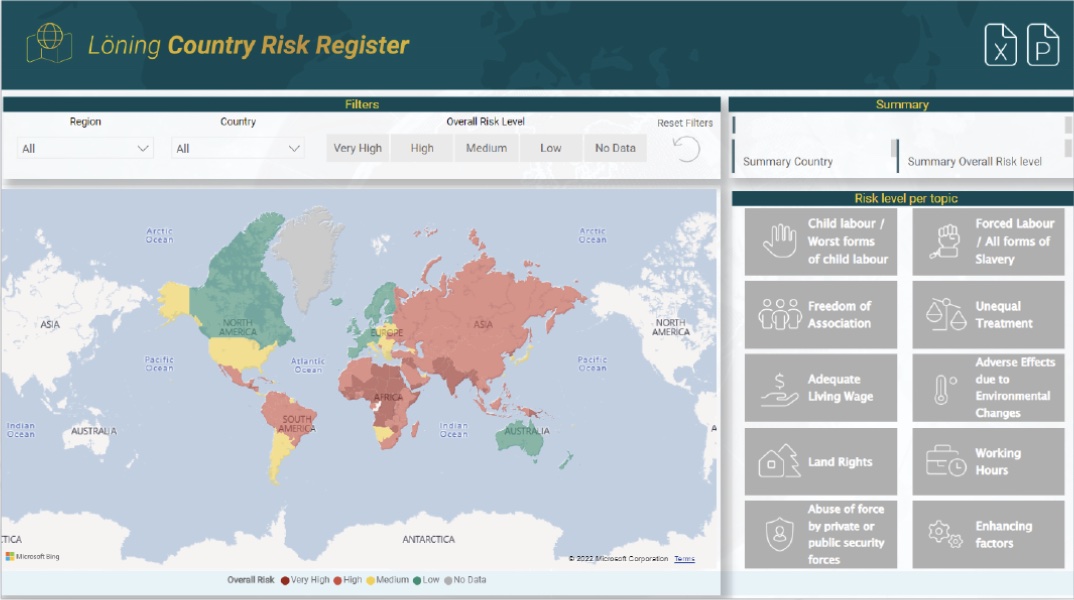Click the Terms link on map

click(x=684, y=558)
